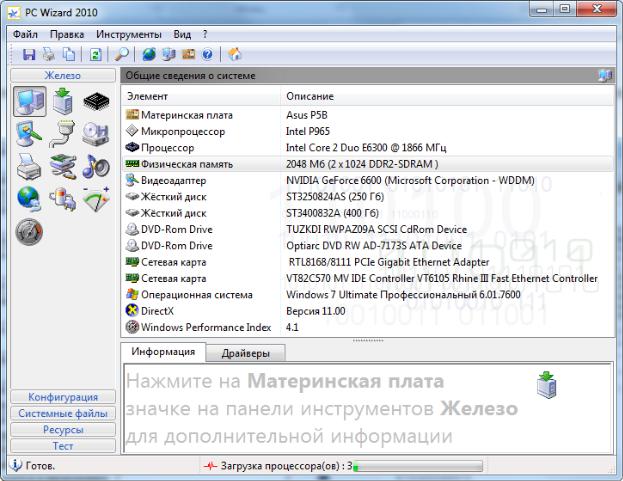Open the Drives disc icon in sidebar

(x=96, y=134)
